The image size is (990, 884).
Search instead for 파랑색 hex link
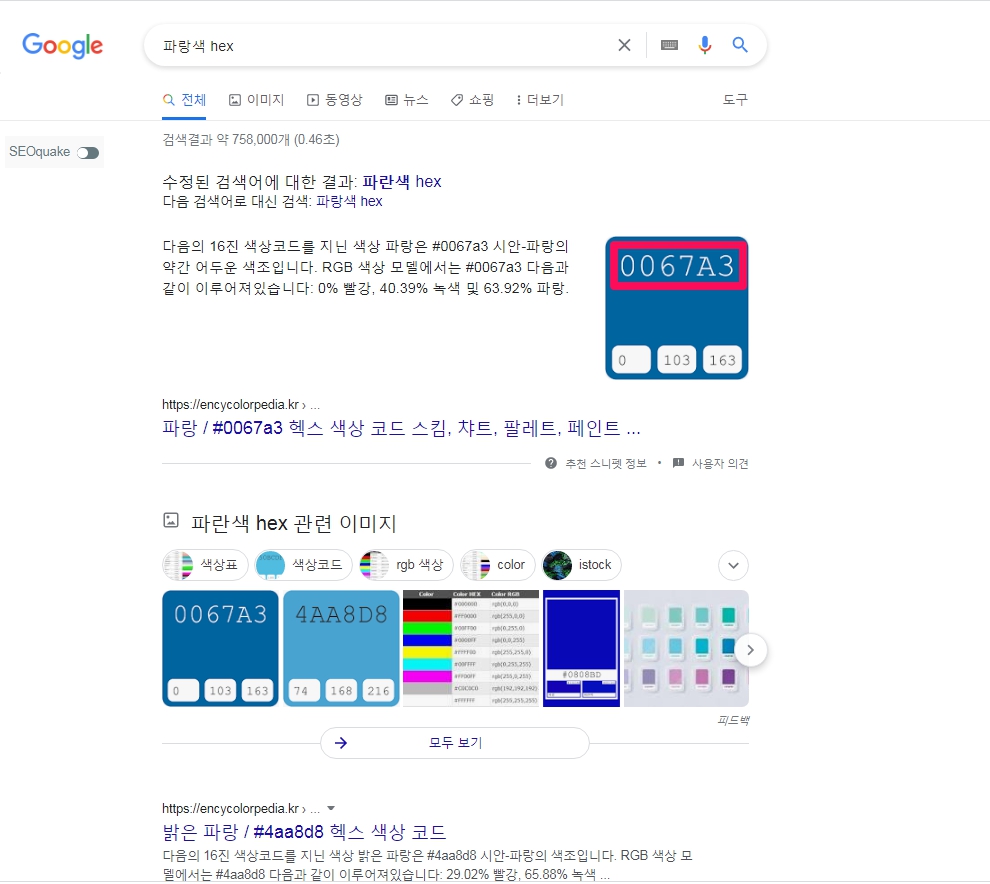pyautogui.click(x=349, y=201)
